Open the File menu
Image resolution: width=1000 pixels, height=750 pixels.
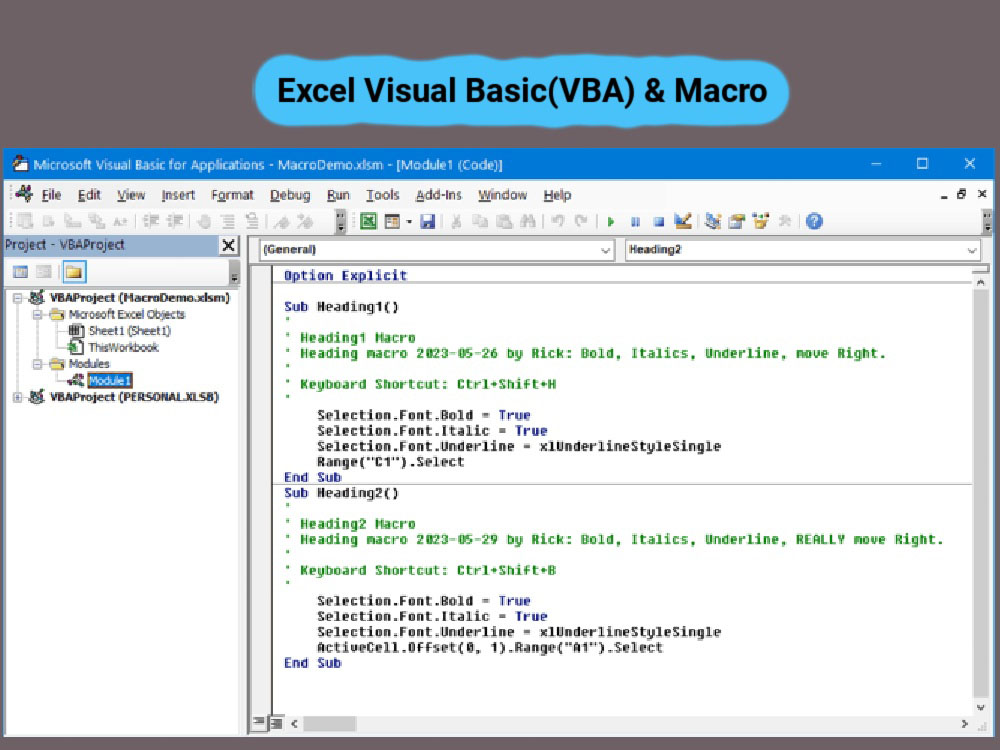point(51,195)
